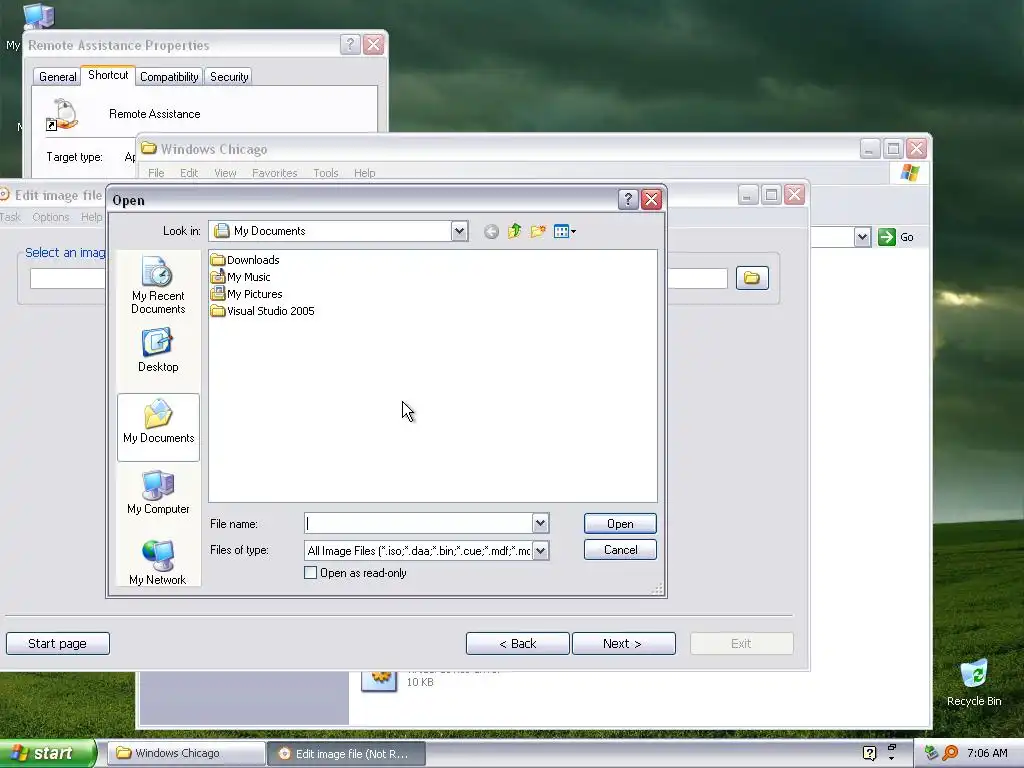Click the Next > button

tap(623, 643)
